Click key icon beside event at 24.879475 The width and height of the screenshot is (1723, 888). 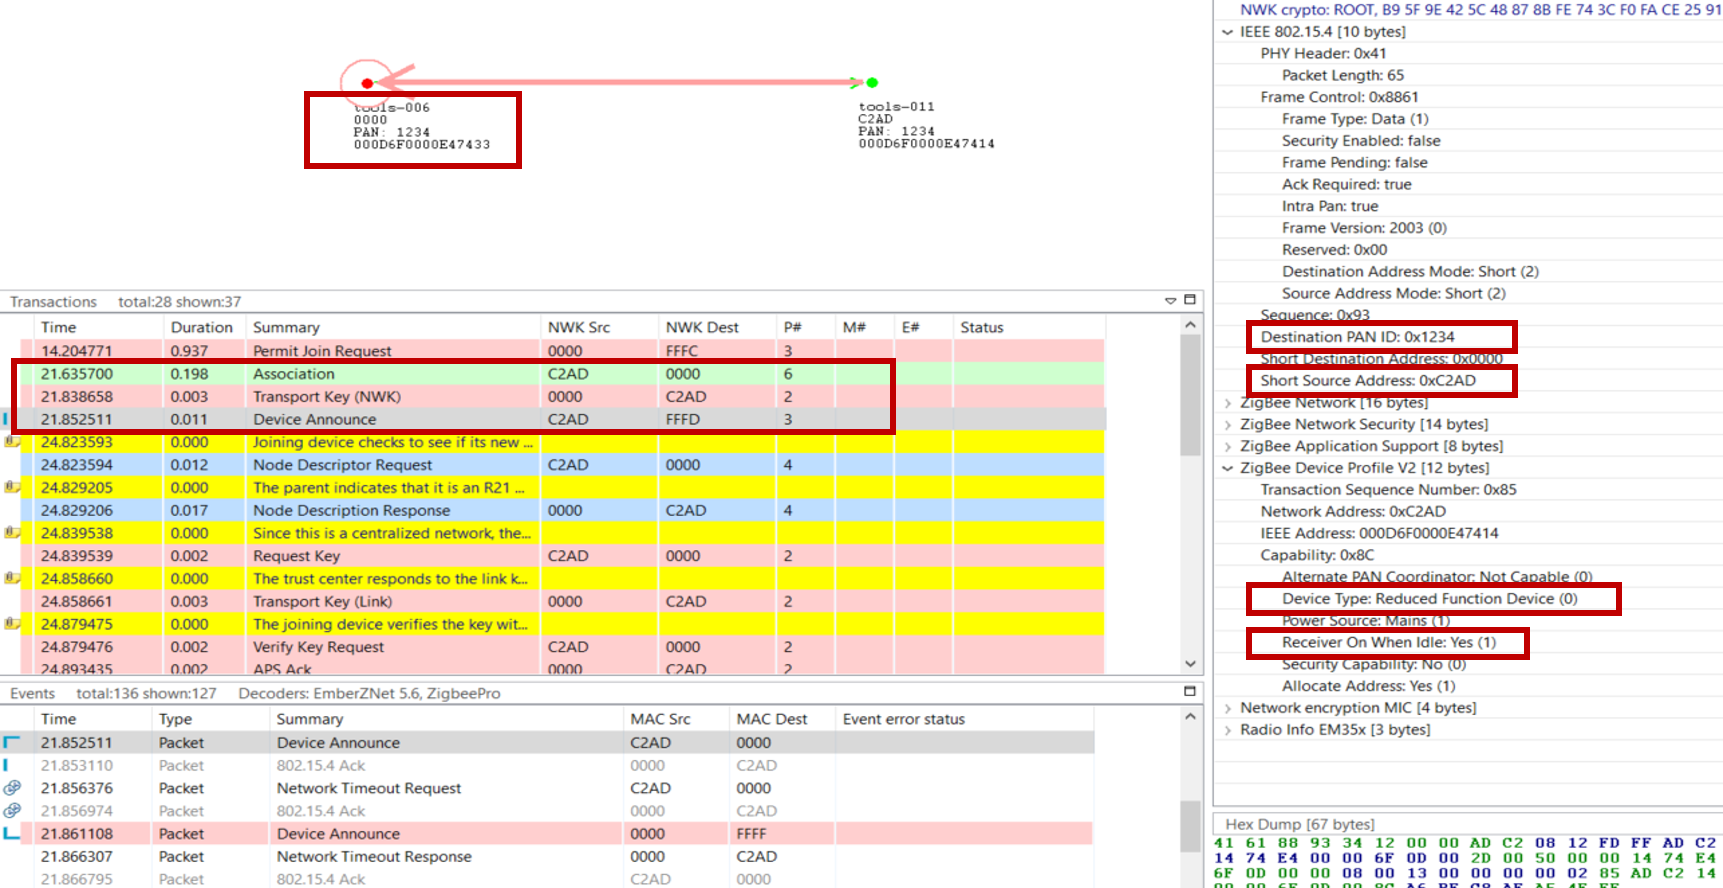tap(13, 624)
